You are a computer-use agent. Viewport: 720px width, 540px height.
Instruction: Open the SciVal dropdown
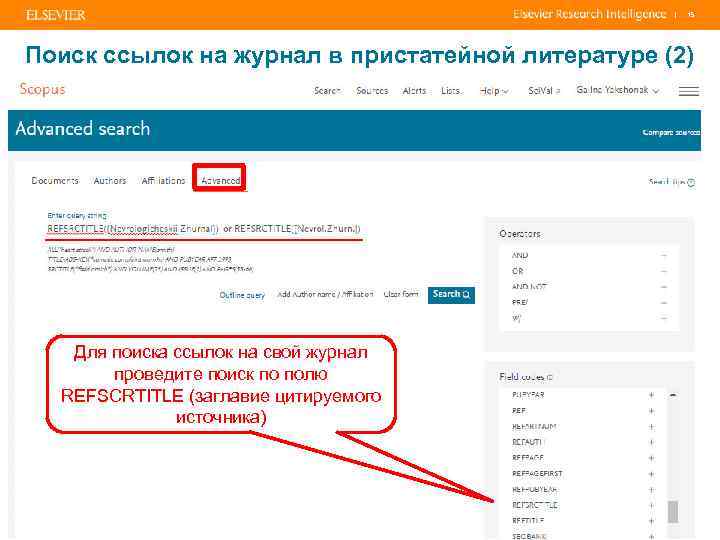[544, 90]
